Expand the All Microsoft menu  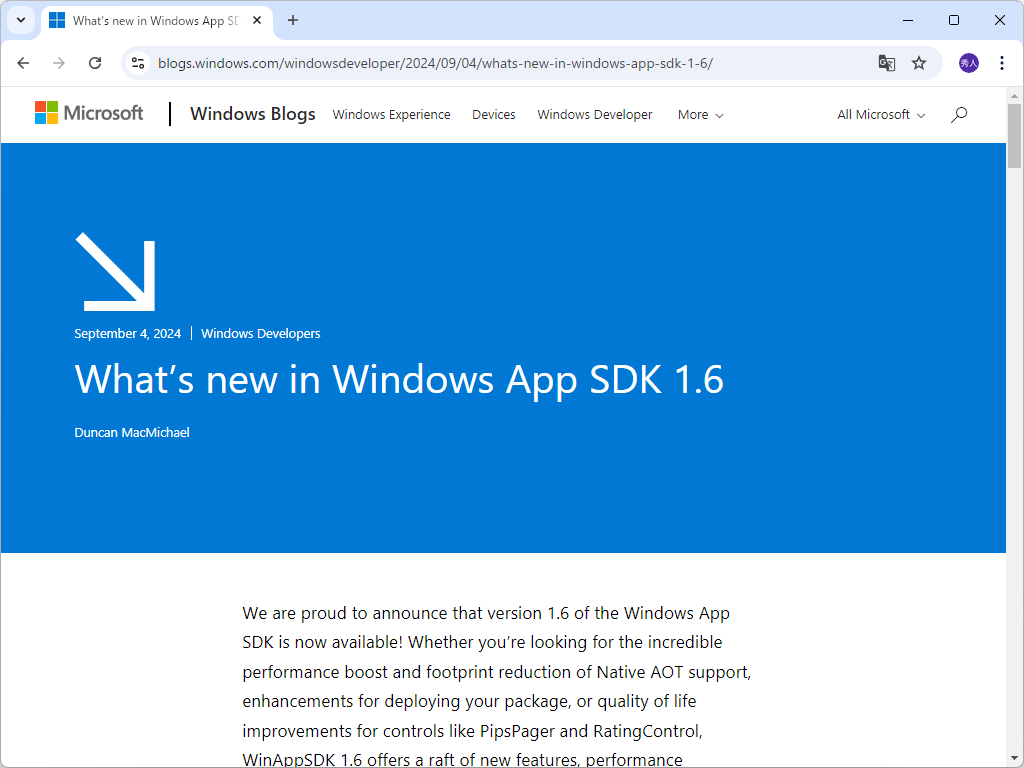[x=881, y=115]
